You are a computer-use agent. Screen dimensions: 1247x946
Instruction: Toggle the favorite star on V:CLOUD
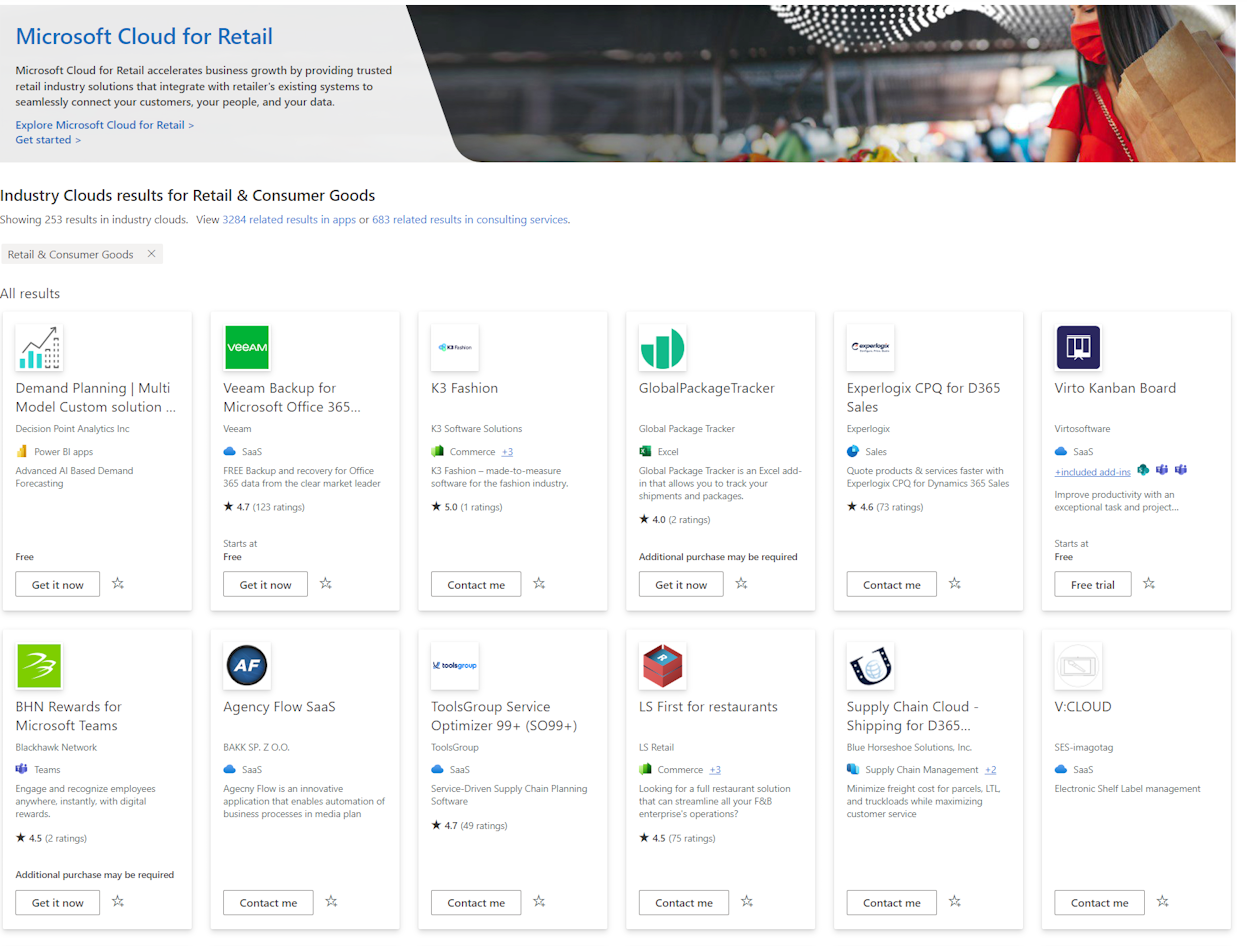[1162, 902]
